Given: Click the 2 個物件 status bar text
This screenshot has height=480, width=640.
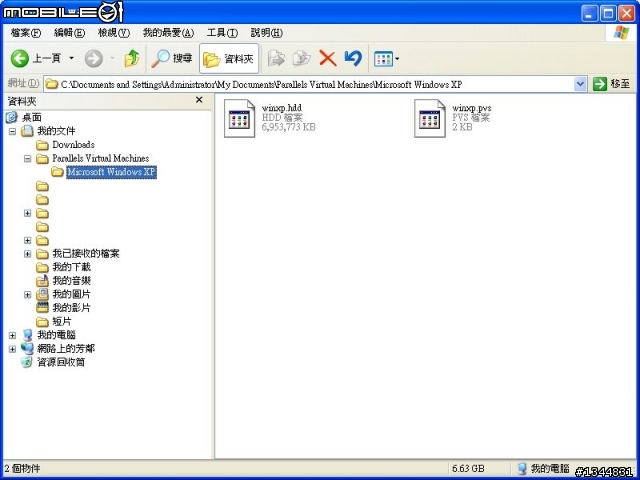Looking at the screenshot, I should [22, 468].
